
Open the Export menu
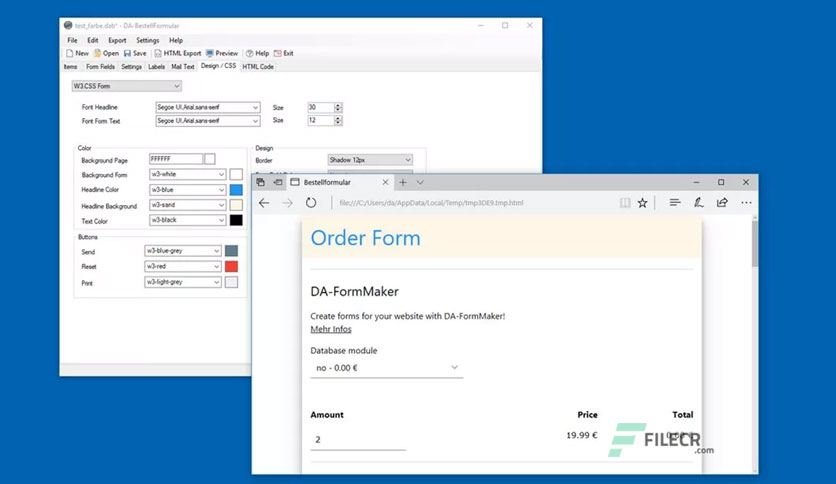117,41
